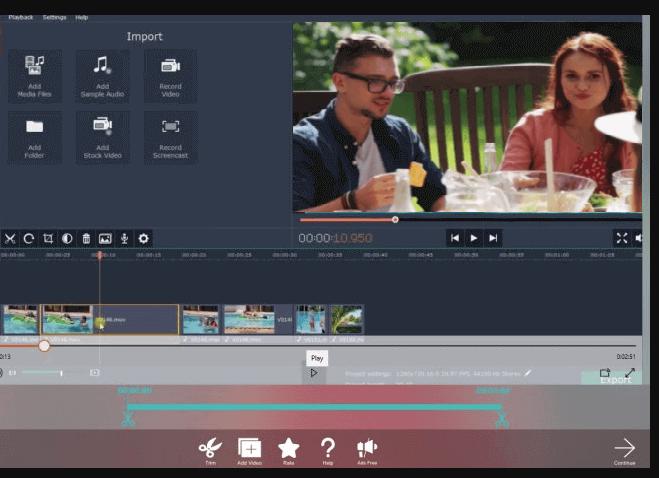Click the Export button
This screenshot has width=659, height=478.
(x=614, y=379)
